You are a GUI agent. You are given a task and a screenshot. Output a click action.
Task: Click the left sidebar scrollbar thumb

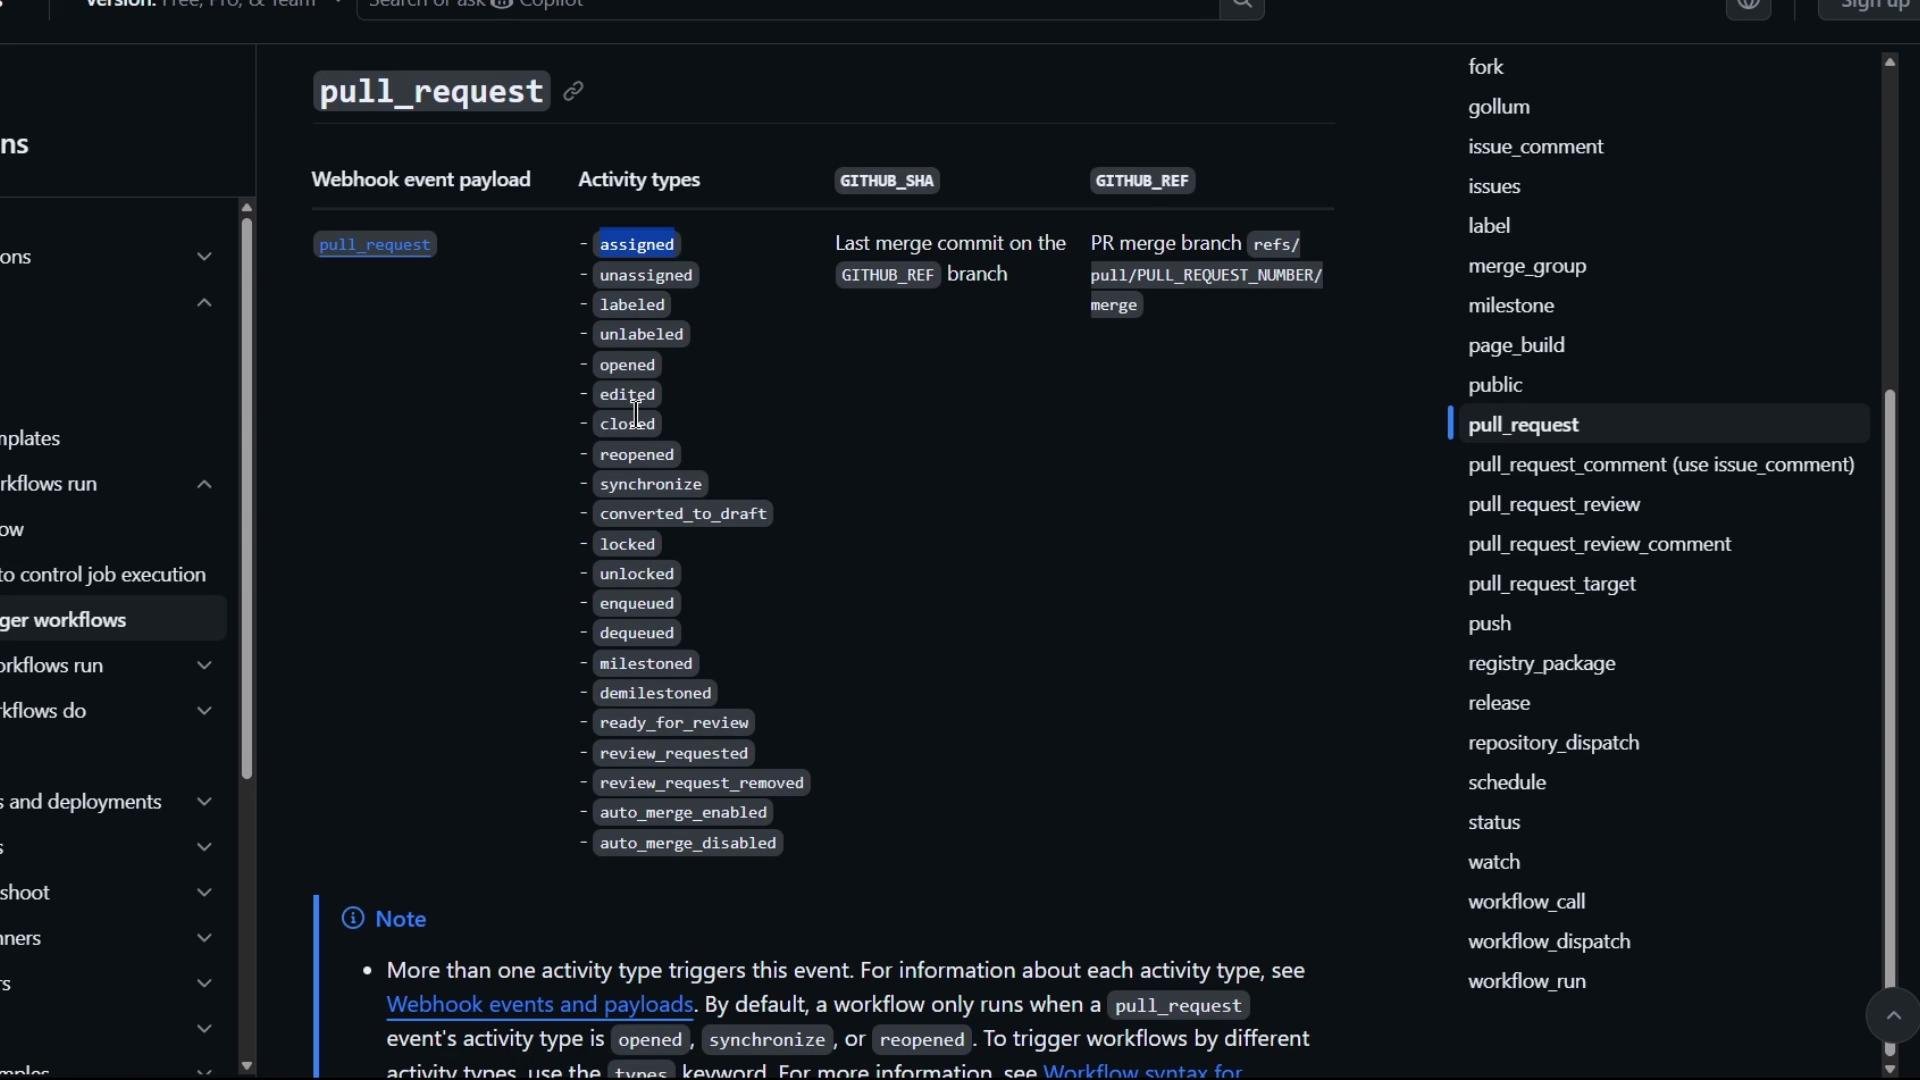pyautogui.click(x=247, y=498)
